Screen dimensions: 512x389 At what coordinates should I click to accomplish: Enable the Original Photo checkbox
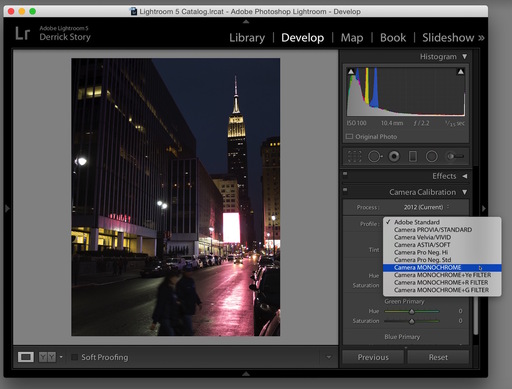click(349, 137)
